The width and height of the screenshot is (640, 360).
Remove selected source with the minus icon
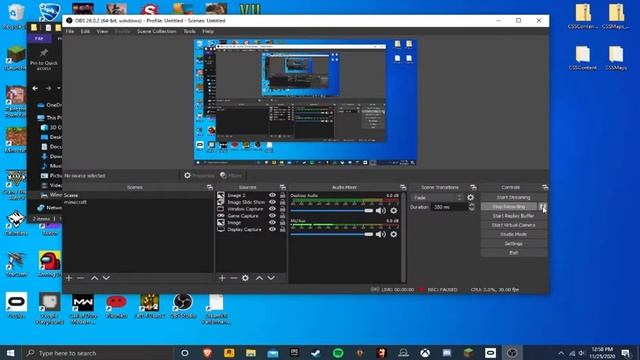[x=233, y=278]
